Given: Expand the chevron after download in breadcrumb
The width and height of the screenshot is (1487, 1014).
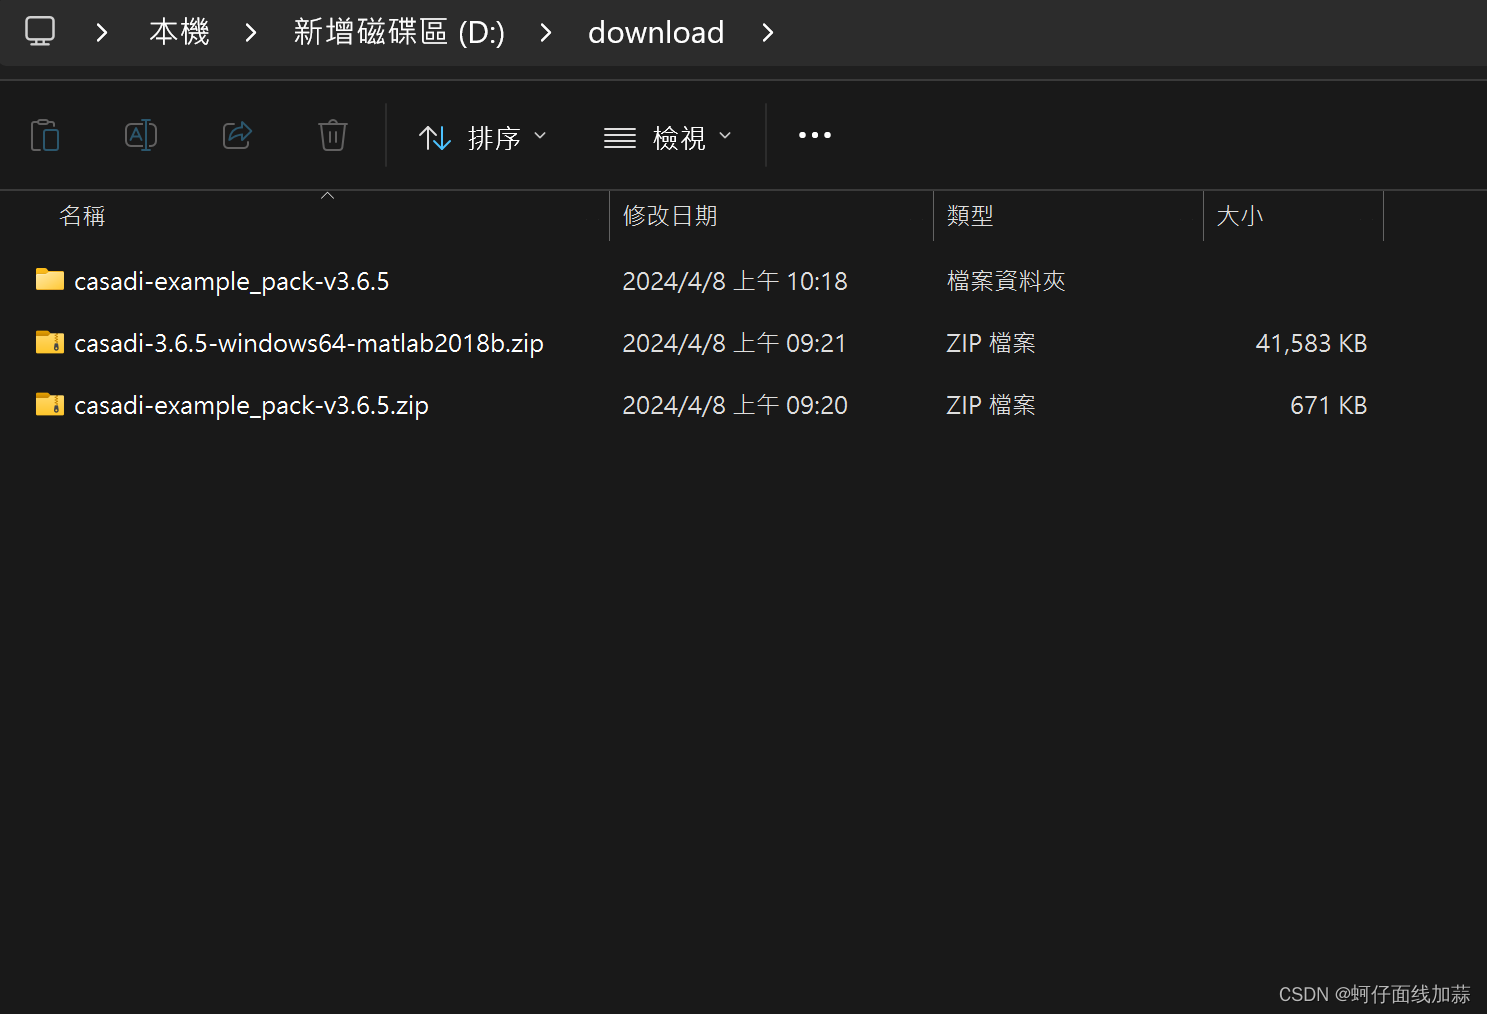Looking at the screenshot, I should (x=767, y=32).
